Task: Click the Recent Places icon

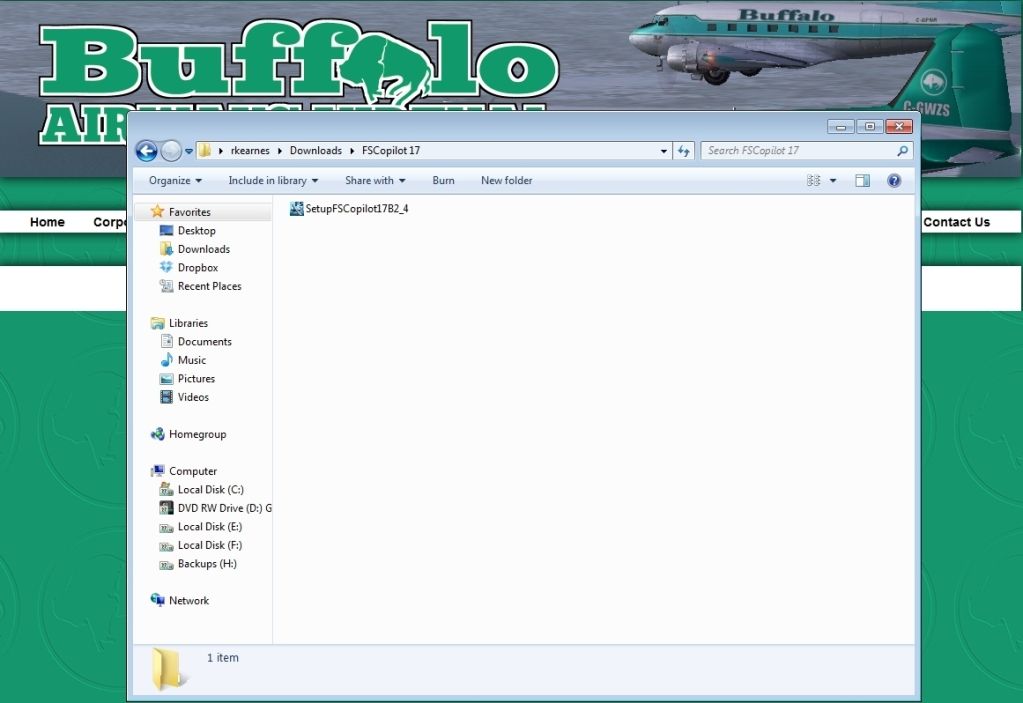Action: (x=166, y=286)
